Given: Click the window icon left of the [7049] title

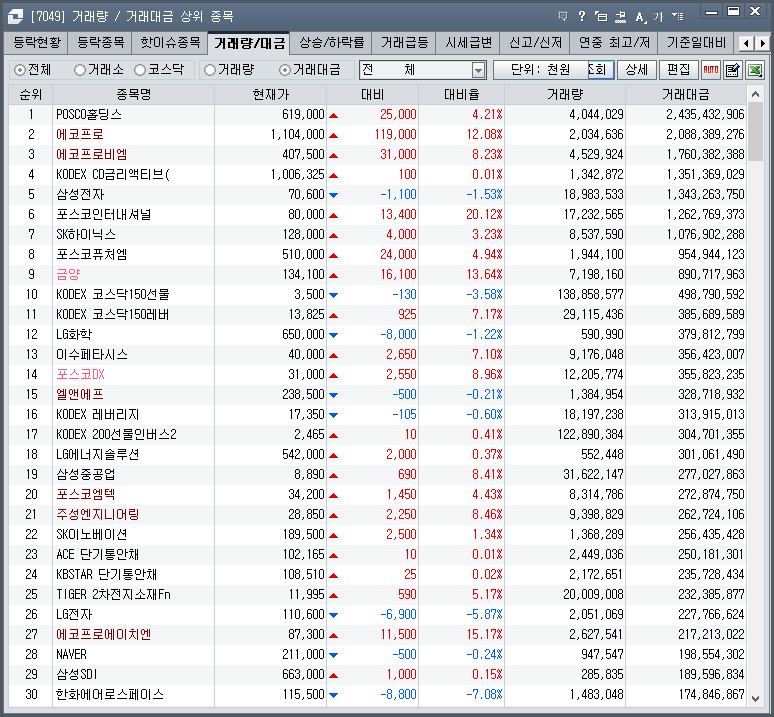Looking at the screenshot, I should pos(15,16).
